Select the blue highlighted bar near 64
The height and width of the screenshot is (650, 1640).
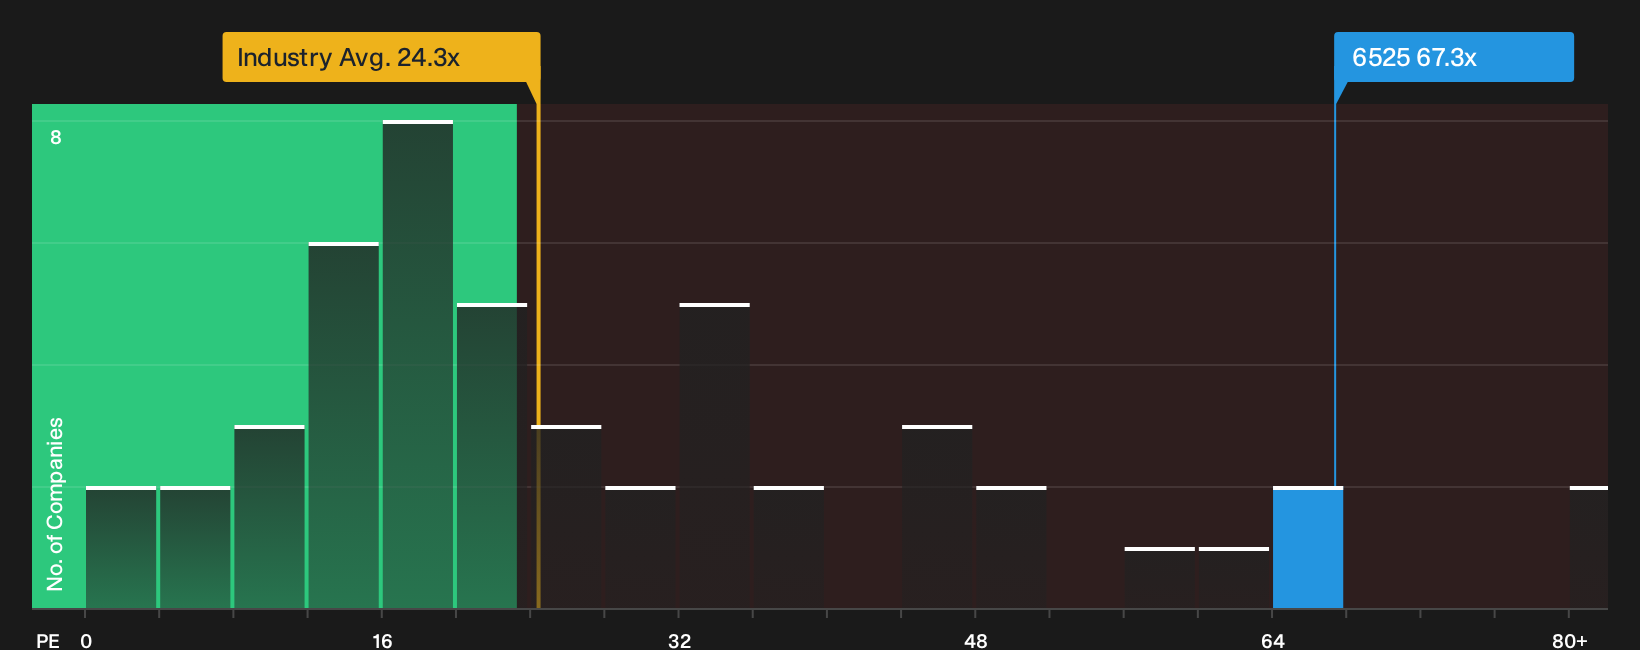1308,548
